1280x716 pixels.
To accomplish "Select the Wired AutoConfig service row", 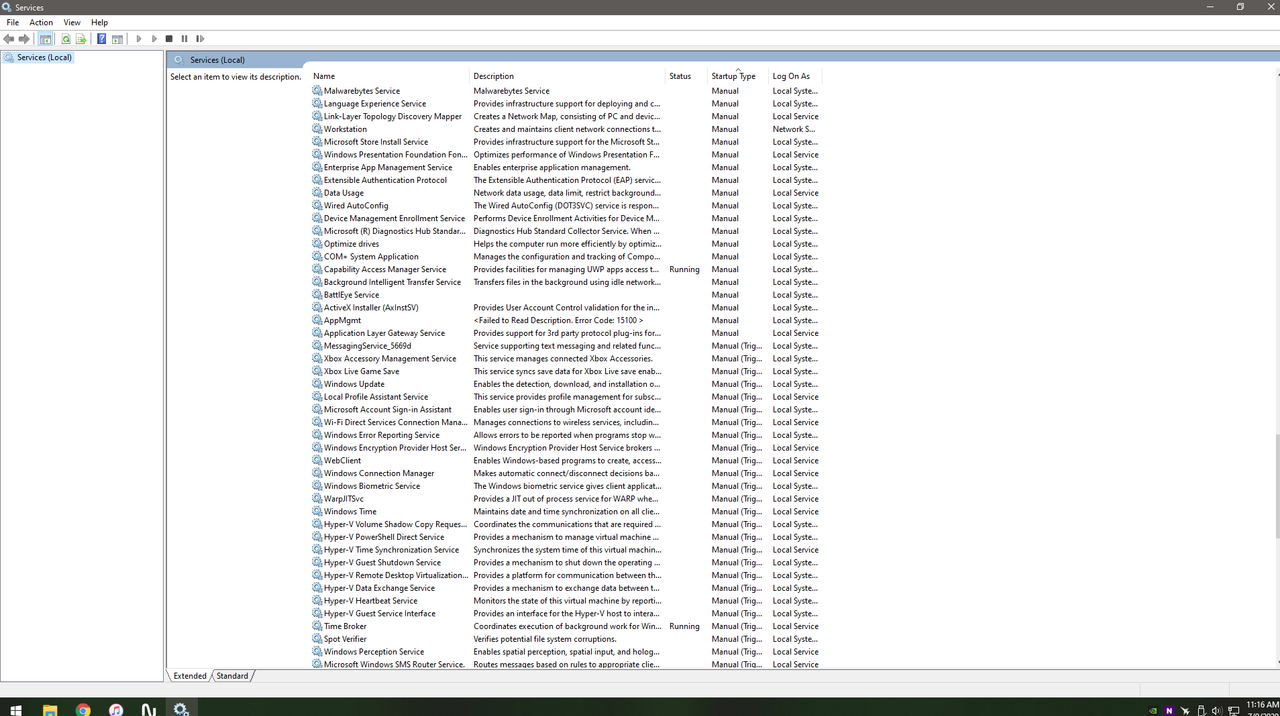I will click(x=566, y=206).
